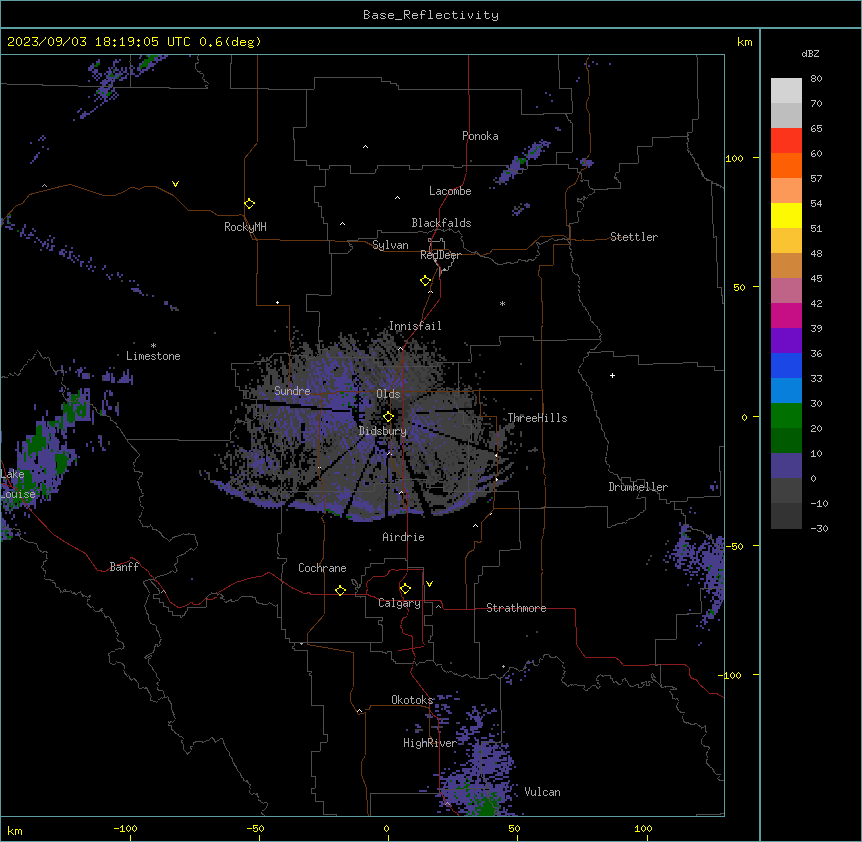
Task: Click the Innisfail town label
Action: coord(415,326)
